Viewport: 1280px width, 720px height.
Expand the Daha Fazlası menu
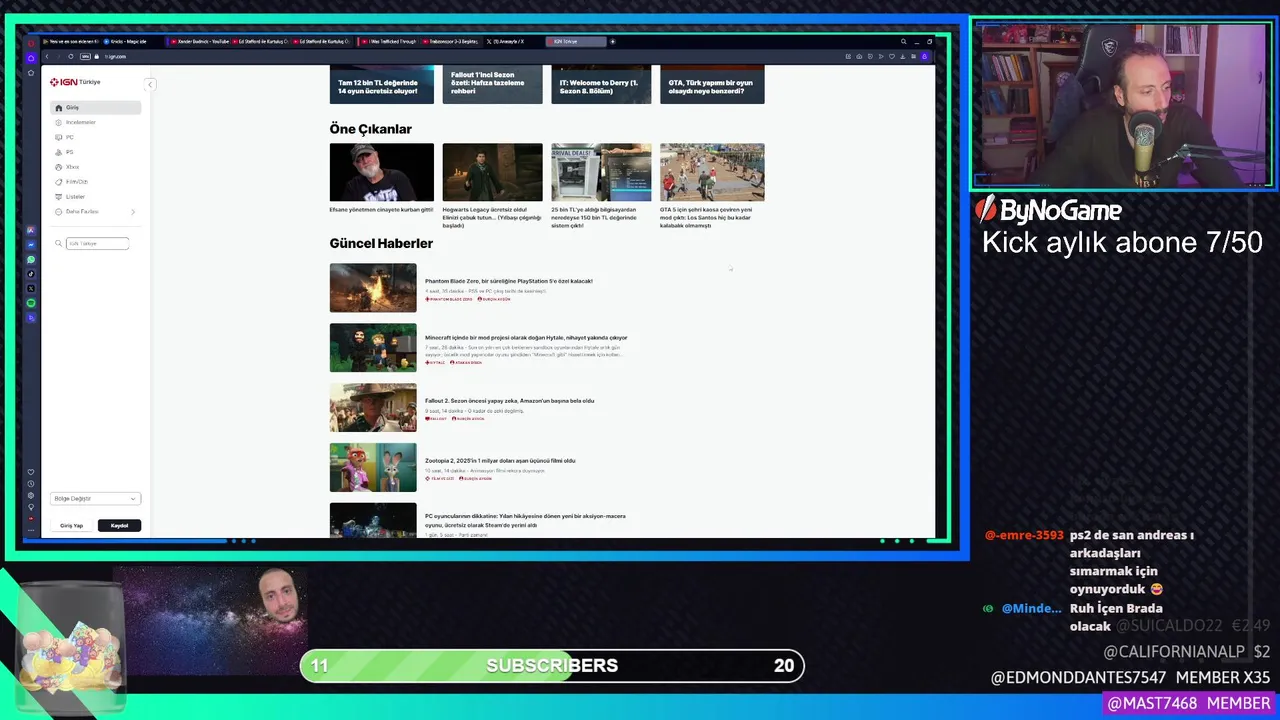coord(96,212)
